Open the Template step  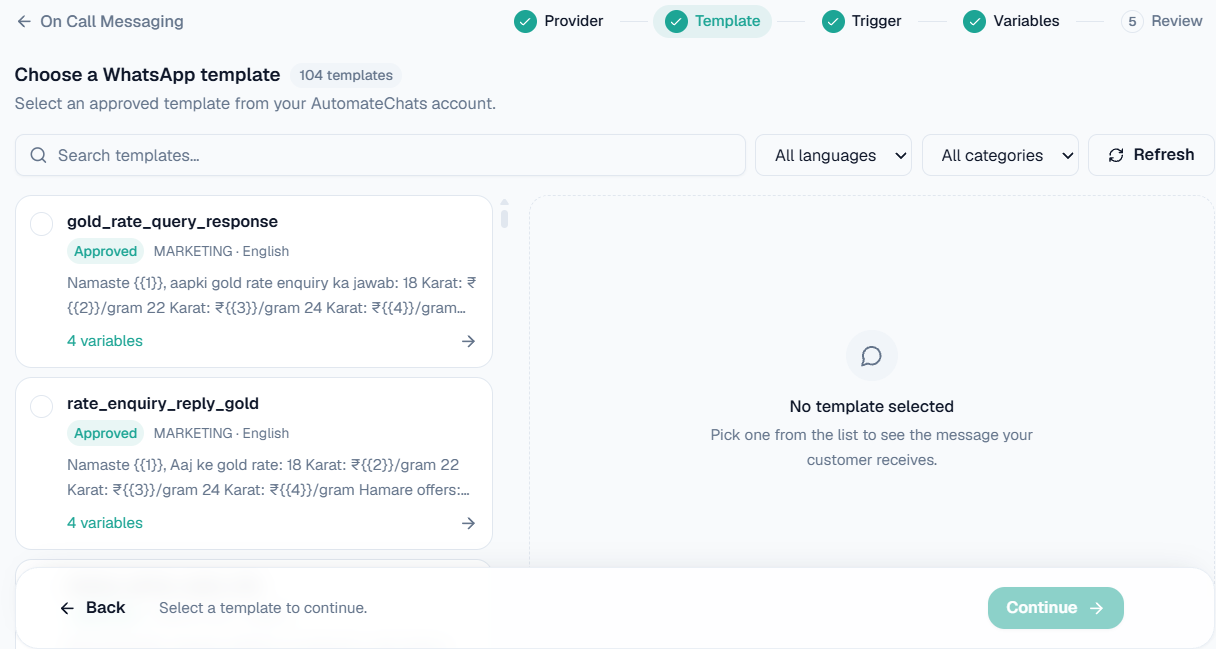(x=712, y=21)
